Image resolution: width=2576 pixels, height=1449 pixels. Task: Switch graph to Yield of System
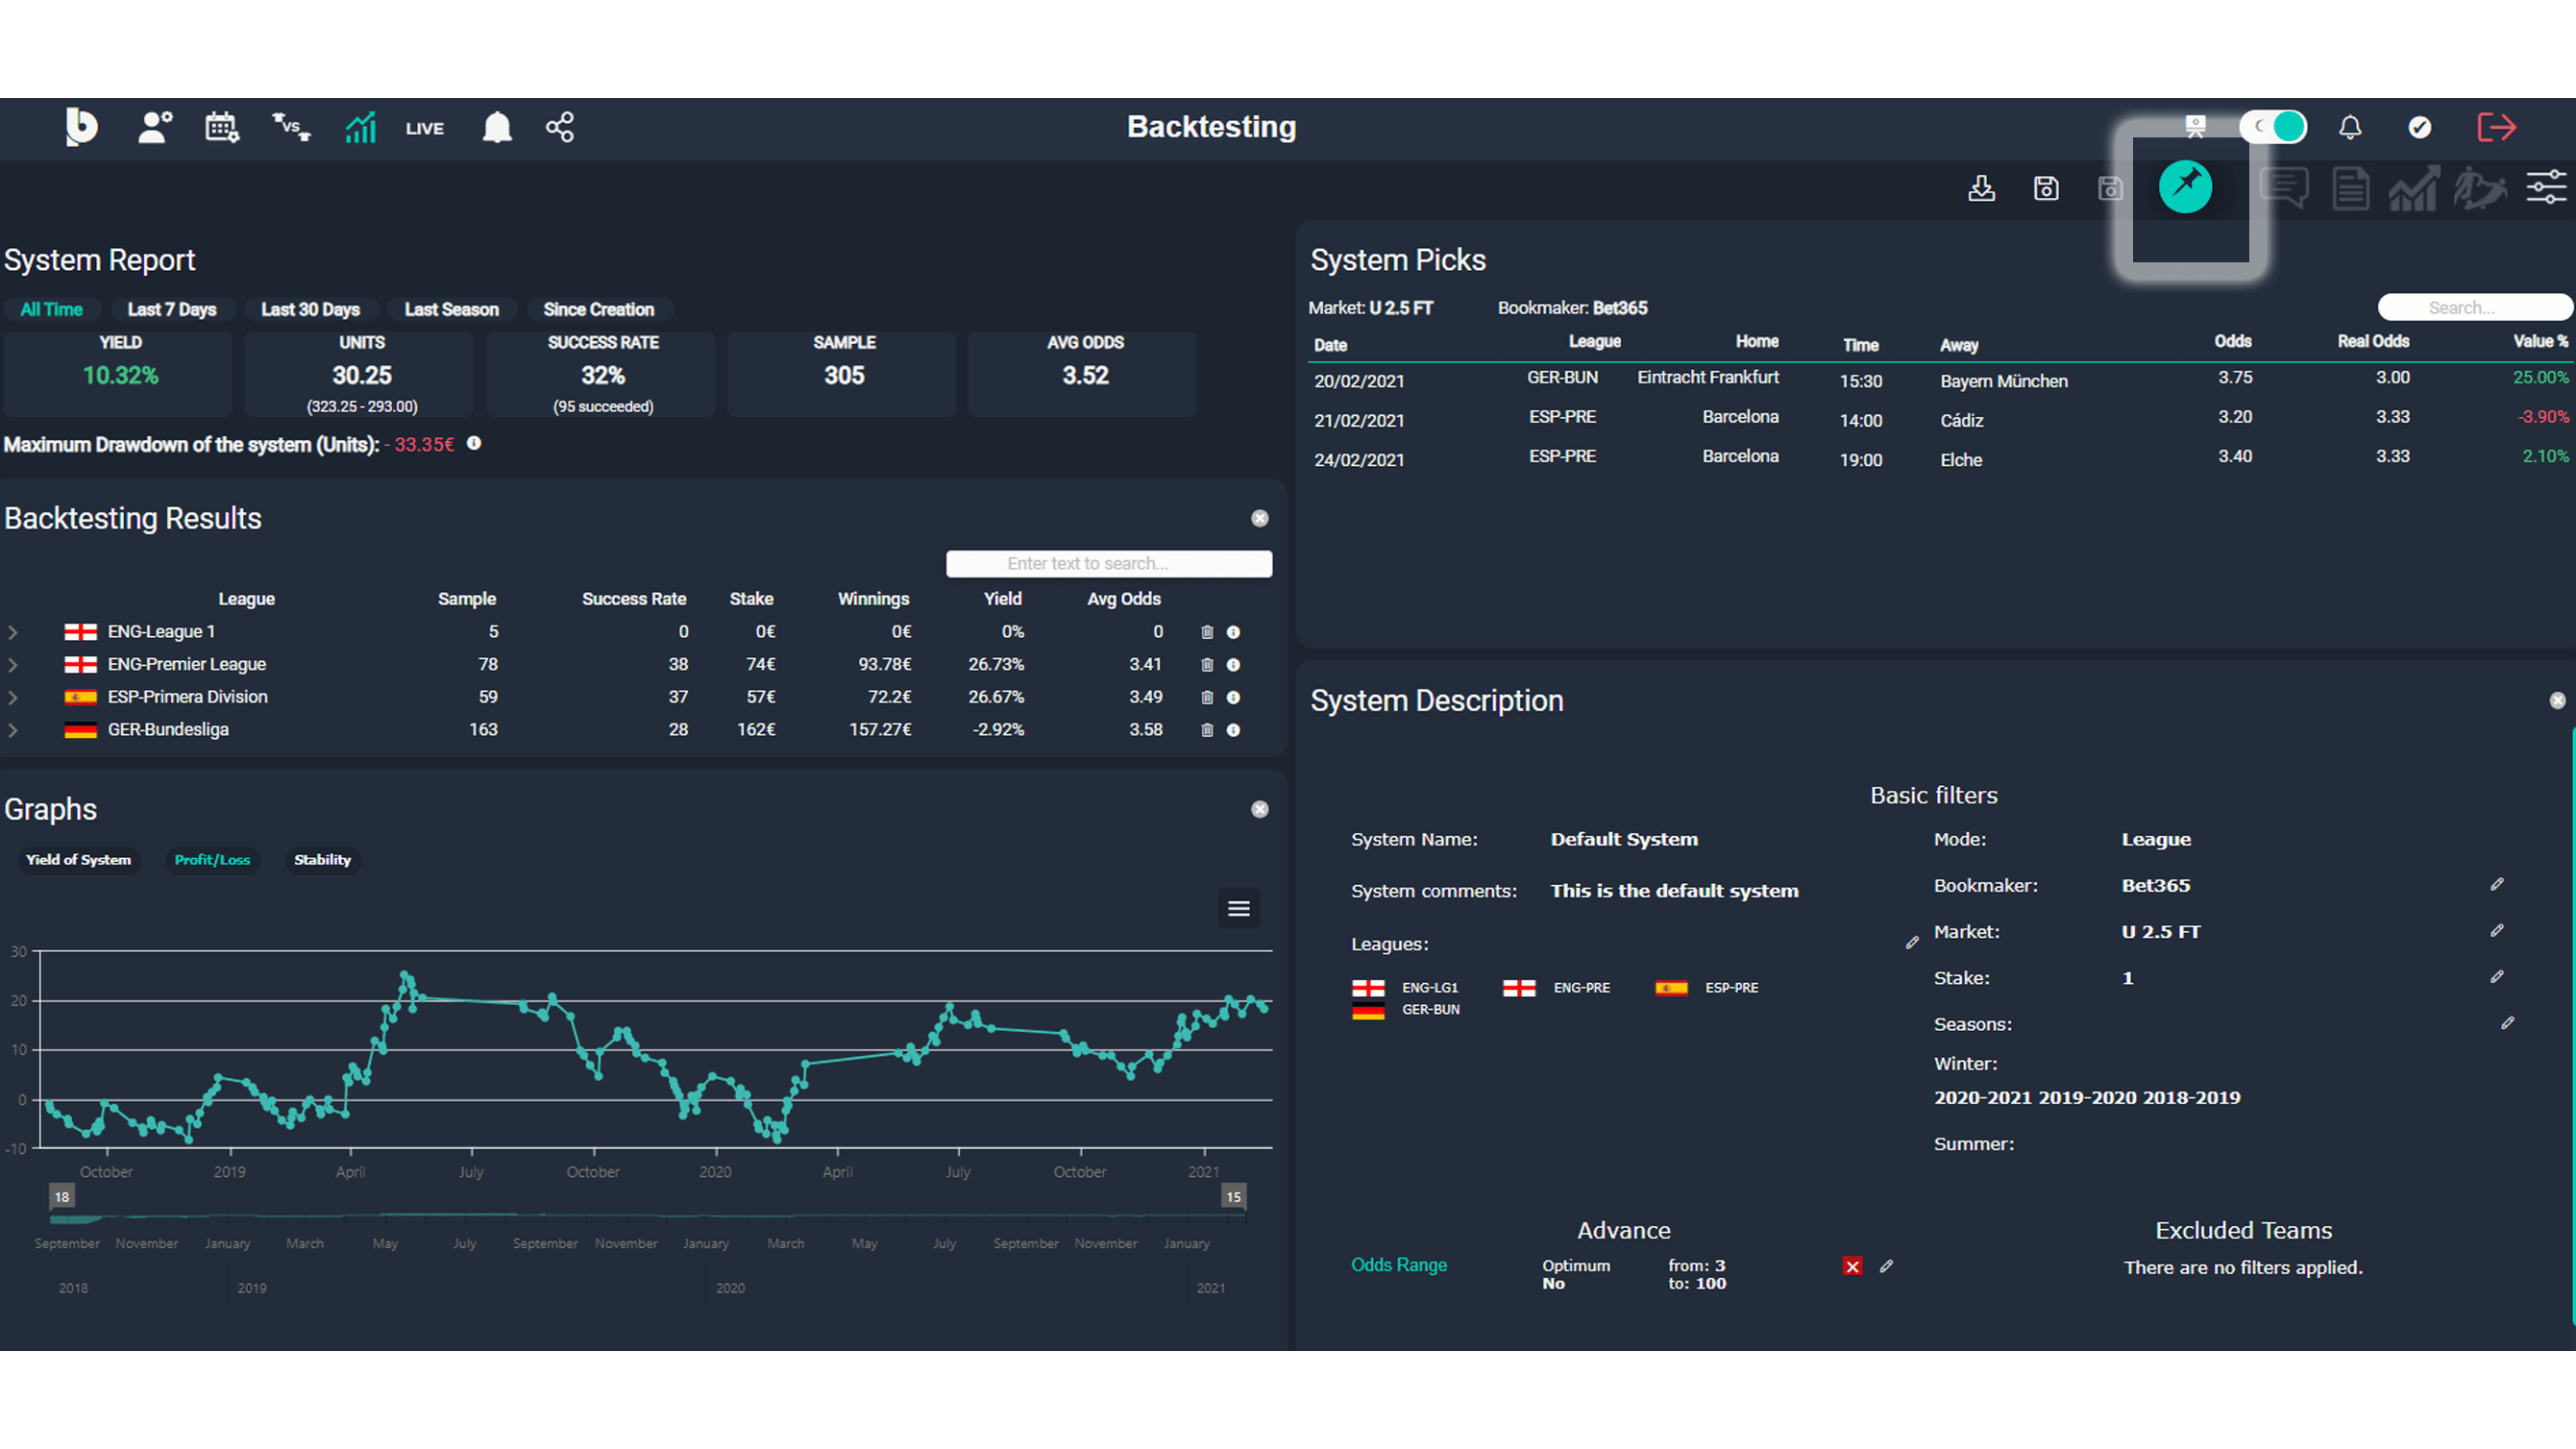[x=79, y=860]
